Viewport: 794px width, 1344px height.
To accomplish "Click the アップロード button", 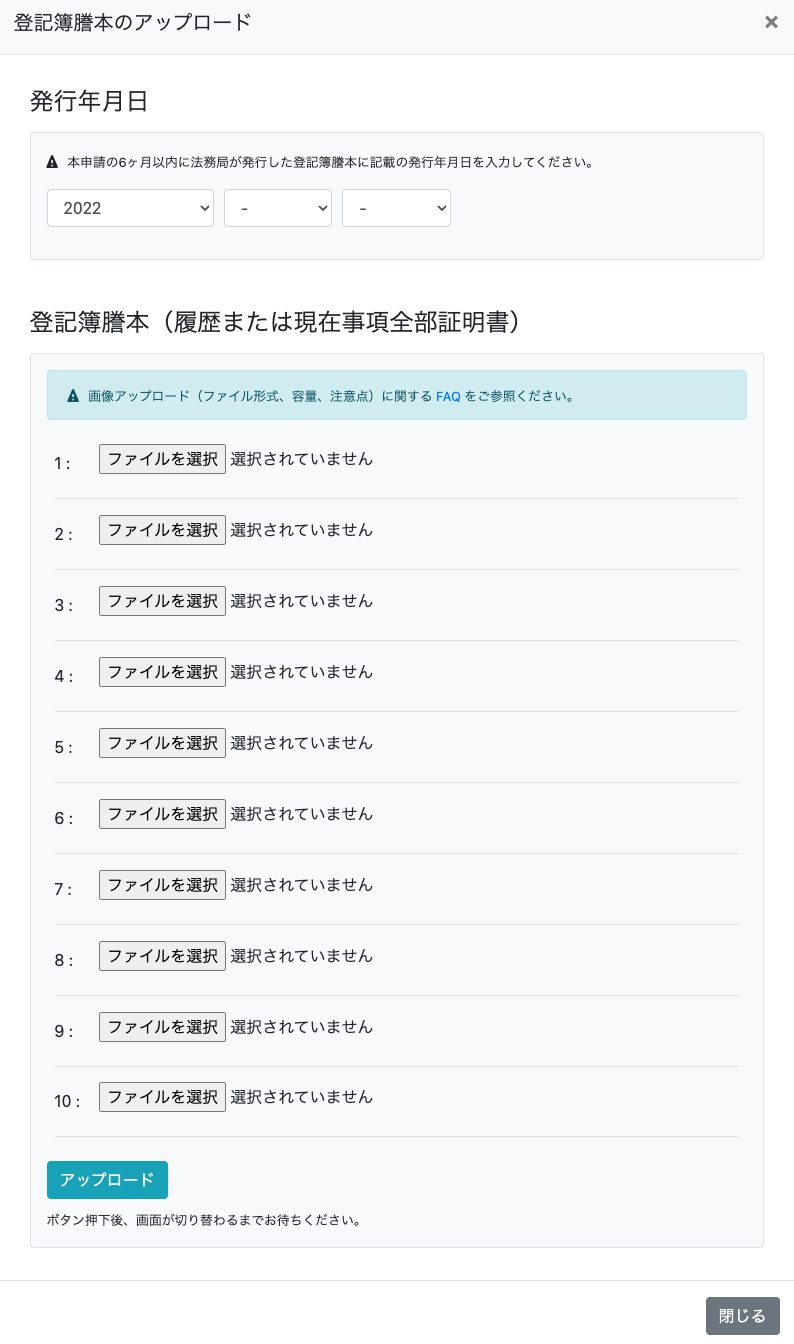I will tap(107, 1180).
